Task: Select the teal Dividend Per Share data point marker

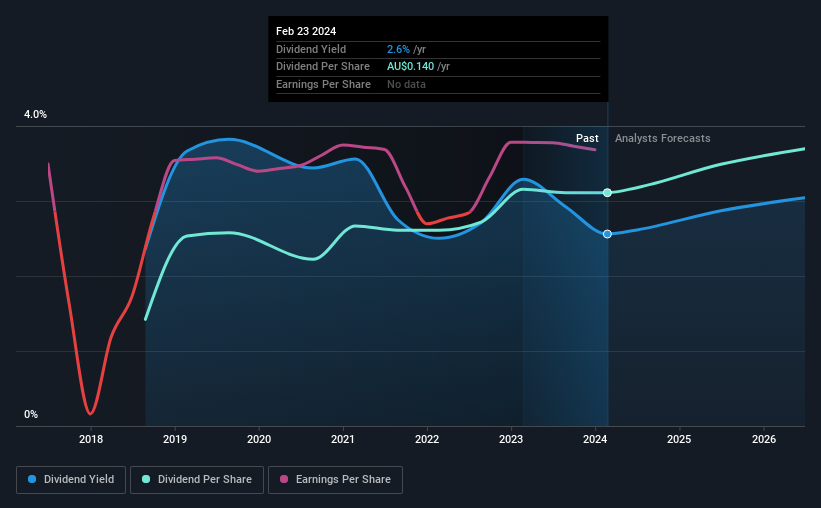Action: [x=607, y=193]
